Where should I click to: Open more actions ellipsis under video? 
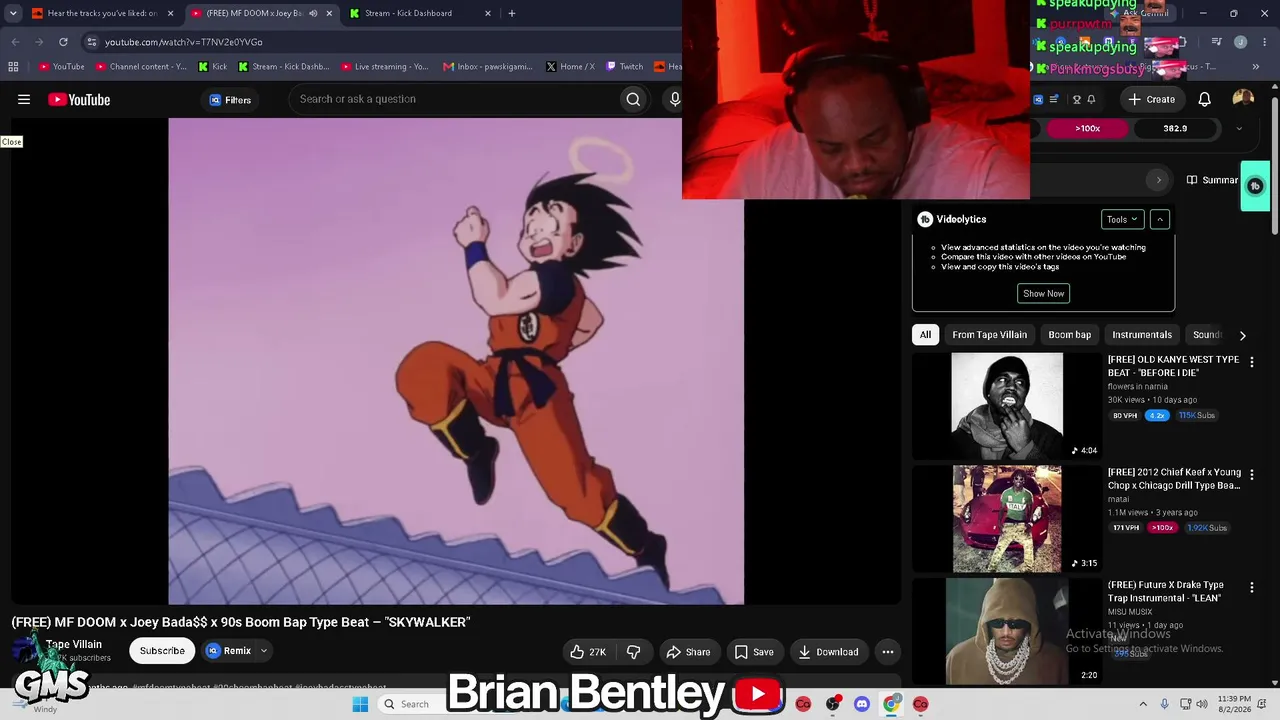click(x=887, y=652)
